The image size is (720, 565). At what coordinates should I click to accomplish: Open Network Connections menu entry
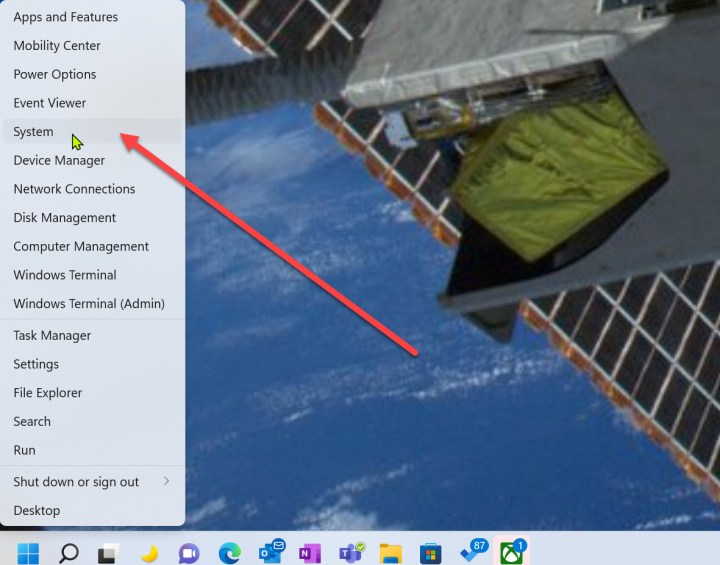coord(74,189)
